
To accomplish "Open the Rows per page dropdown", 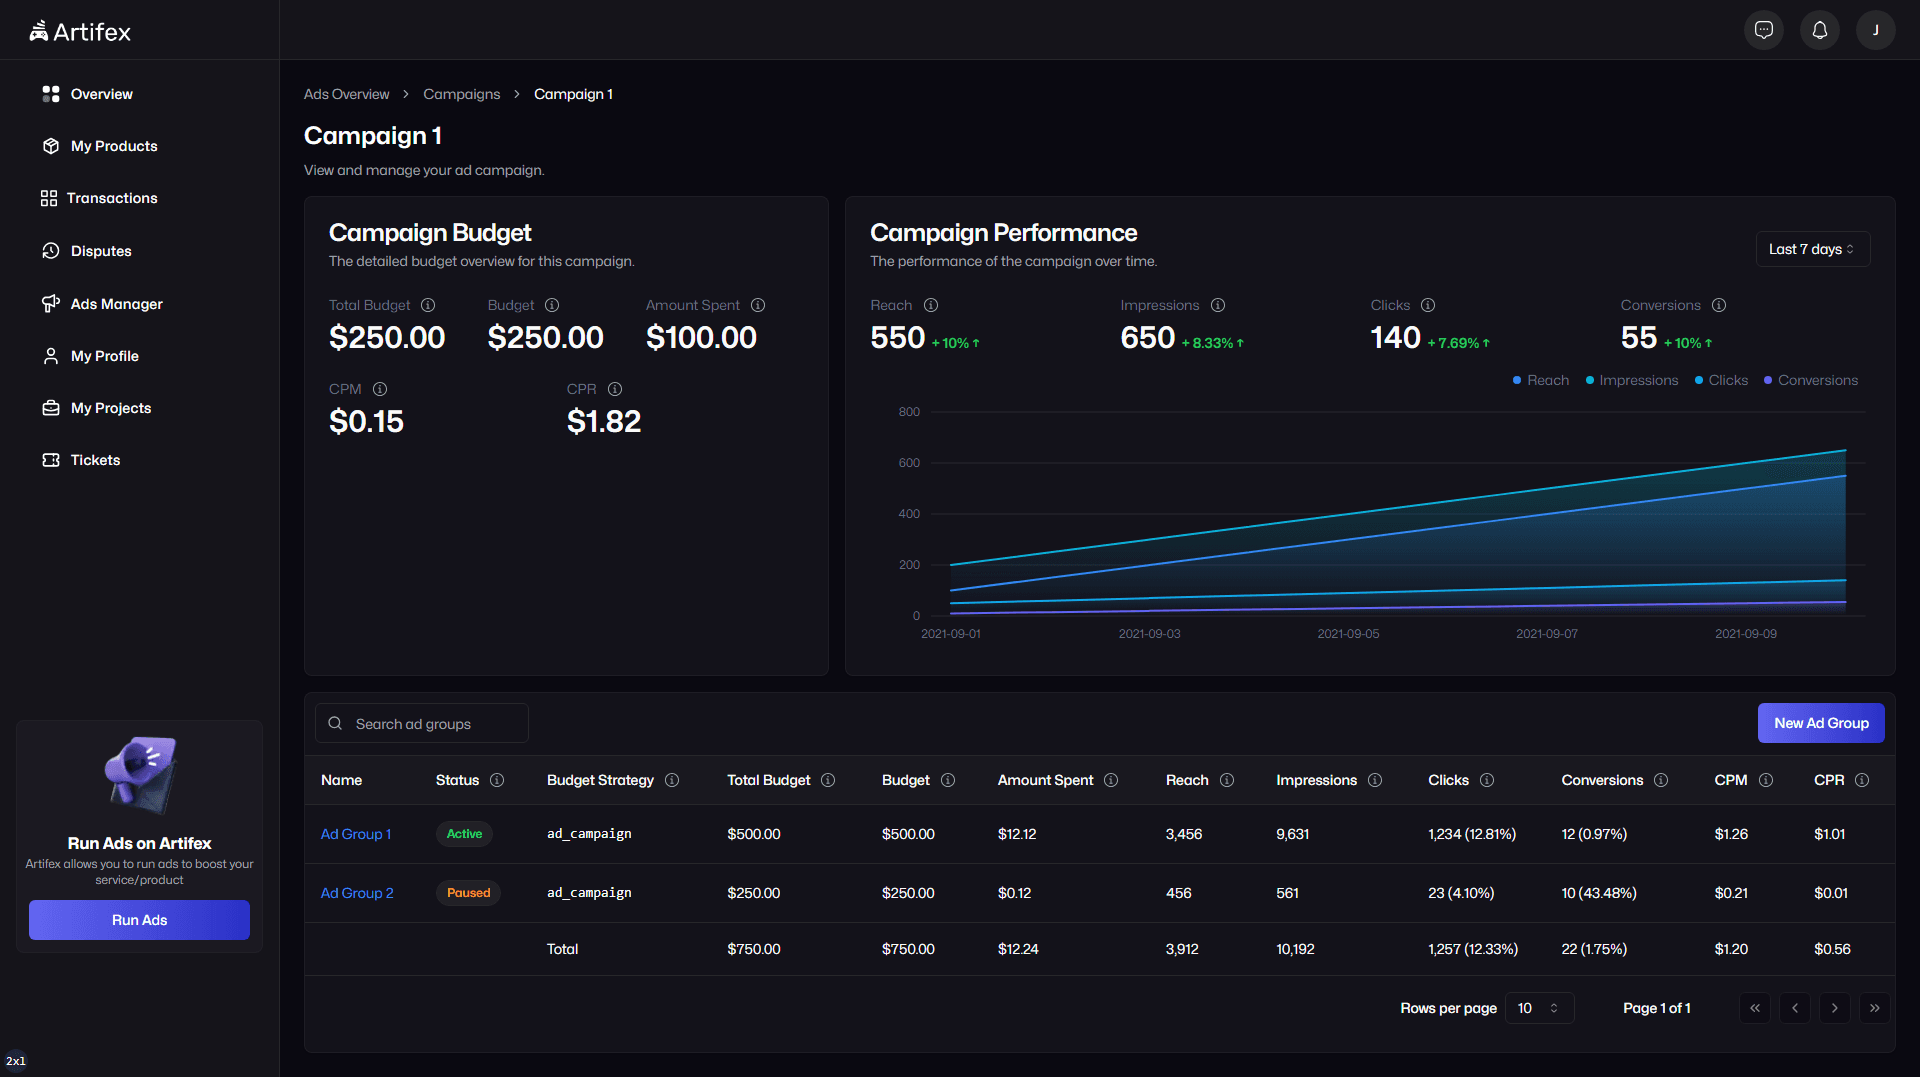I will [1539, 1008].
